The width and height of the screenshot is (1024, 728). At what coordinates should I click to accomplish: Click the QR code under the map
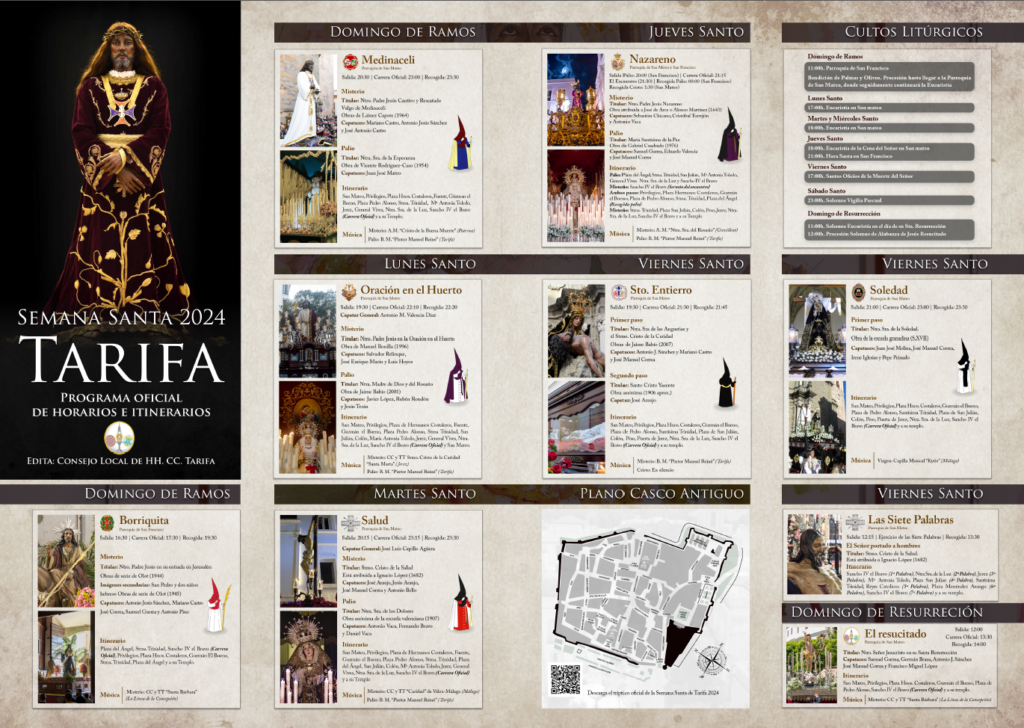[565, 679]
